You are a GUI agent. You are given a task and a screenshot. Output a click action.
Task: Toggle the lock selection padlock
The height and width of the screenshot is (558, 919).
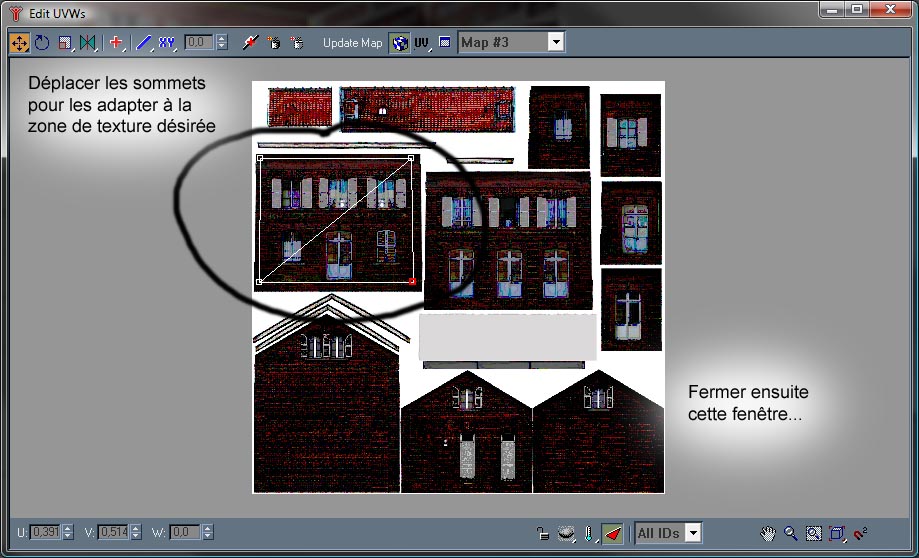pos(542,533)
